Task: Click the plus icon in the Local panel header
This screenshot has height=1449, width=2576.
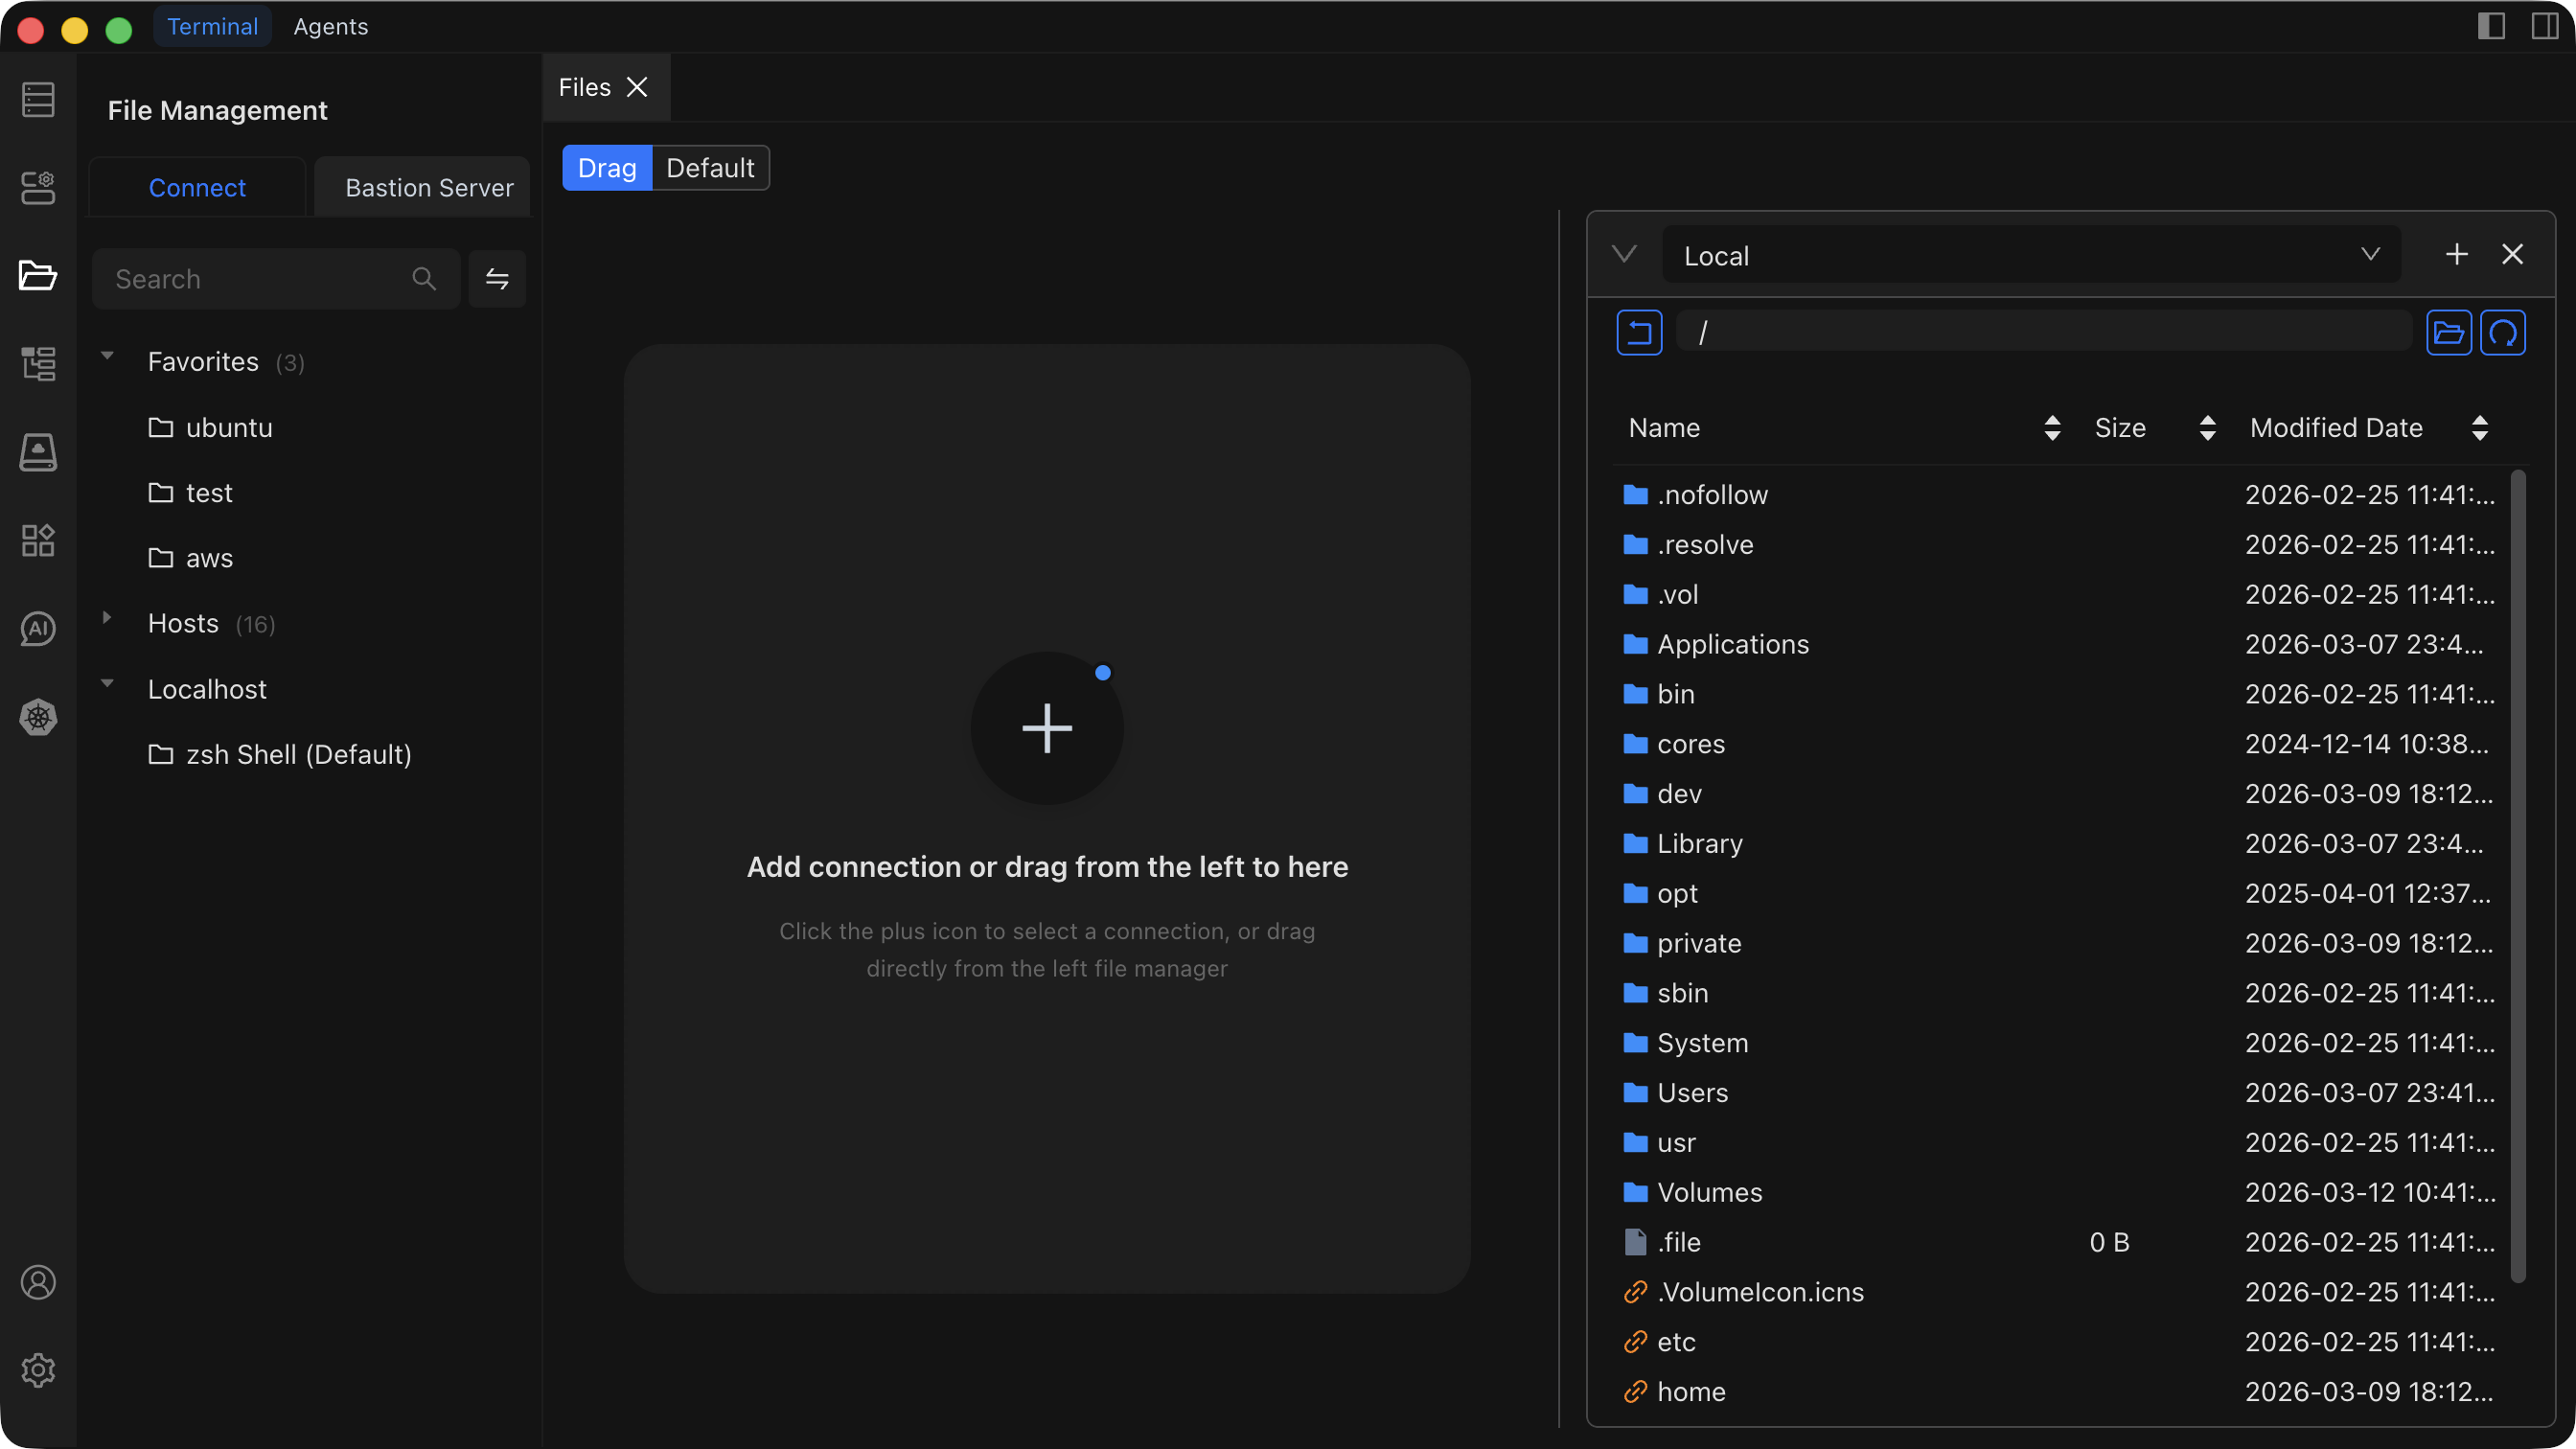Action: coord(2456,255)
